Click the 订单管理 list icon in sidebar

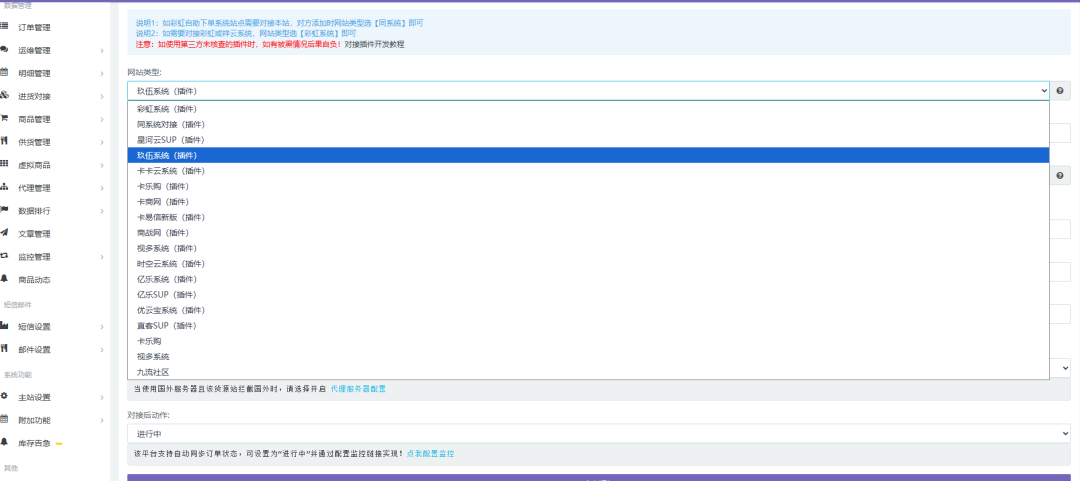(x=5, y=26)
